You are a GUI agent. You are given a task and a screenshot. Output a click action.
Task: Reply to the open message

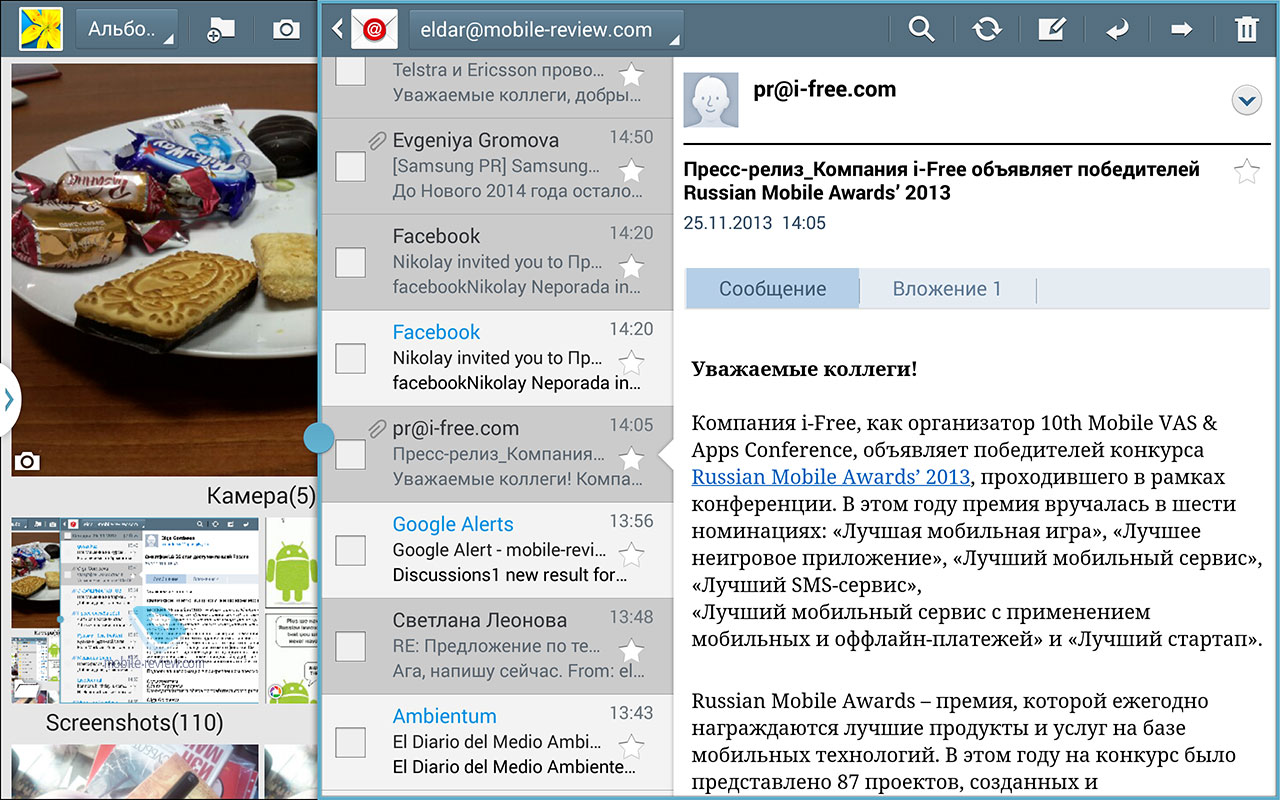point(1117,30)
